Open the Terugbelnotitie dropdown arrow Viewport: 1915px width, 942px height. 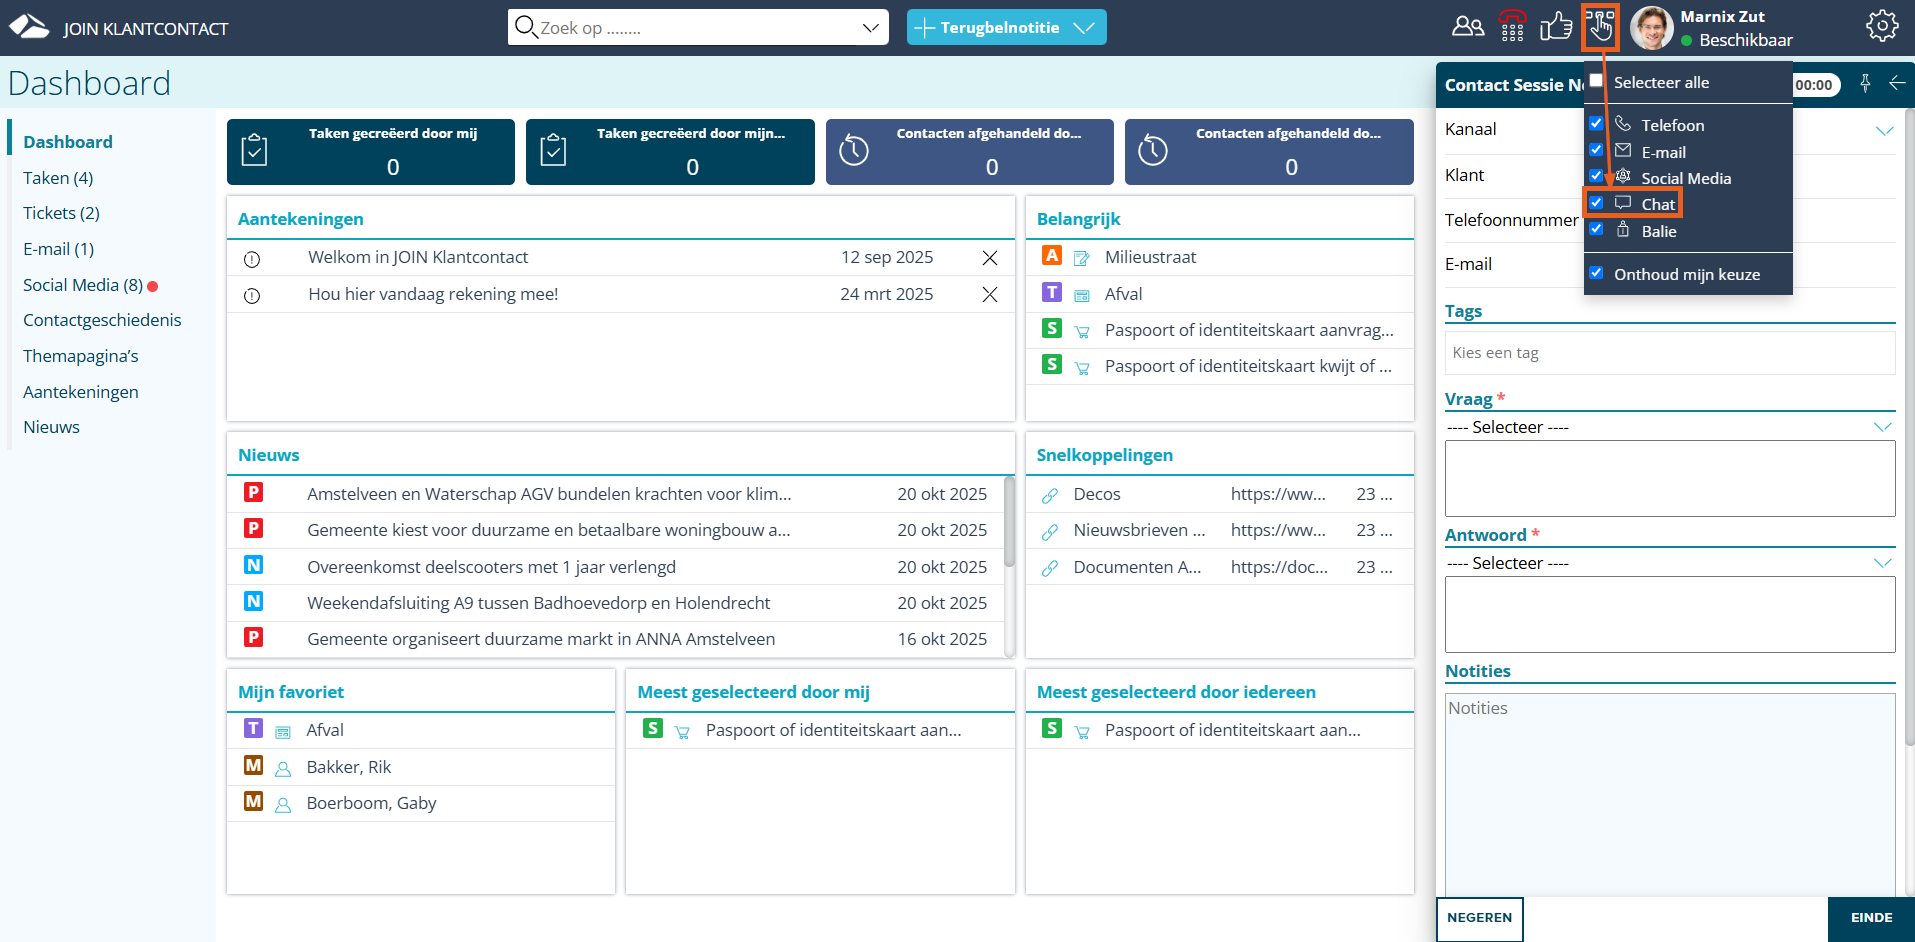point(1084,28)
